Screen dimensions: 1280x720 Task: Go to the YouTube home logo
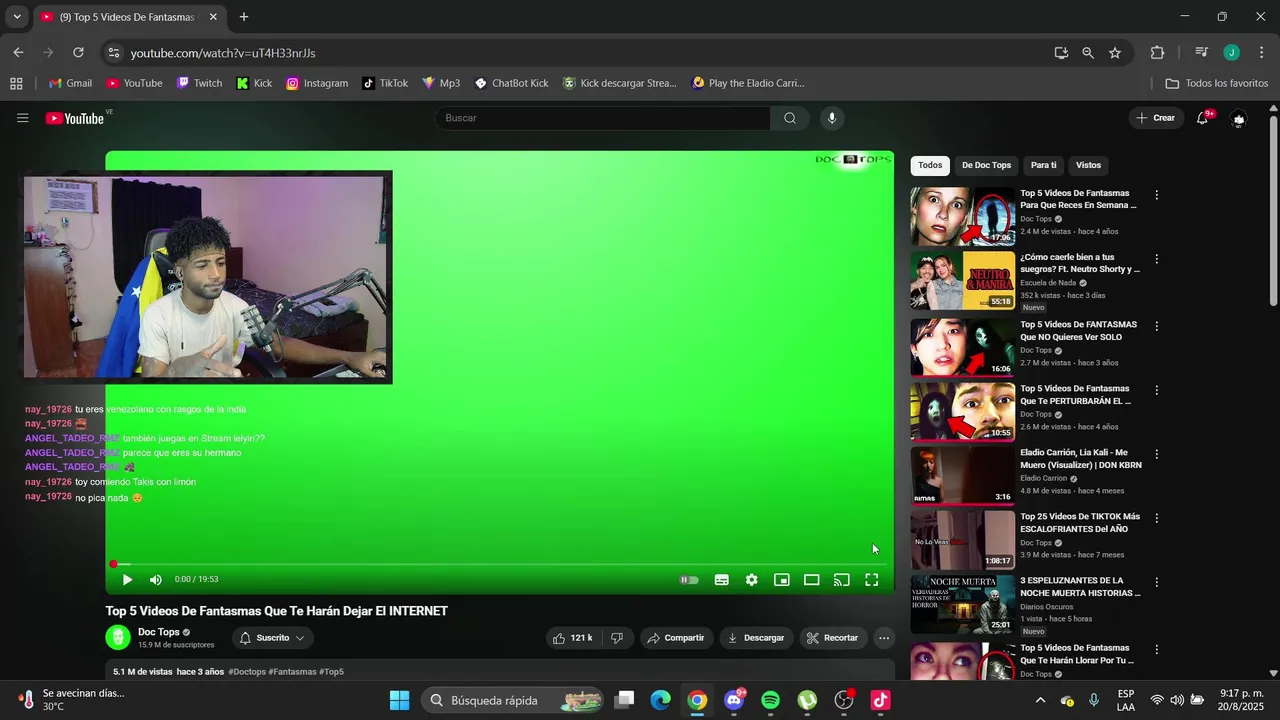point(75,118)
